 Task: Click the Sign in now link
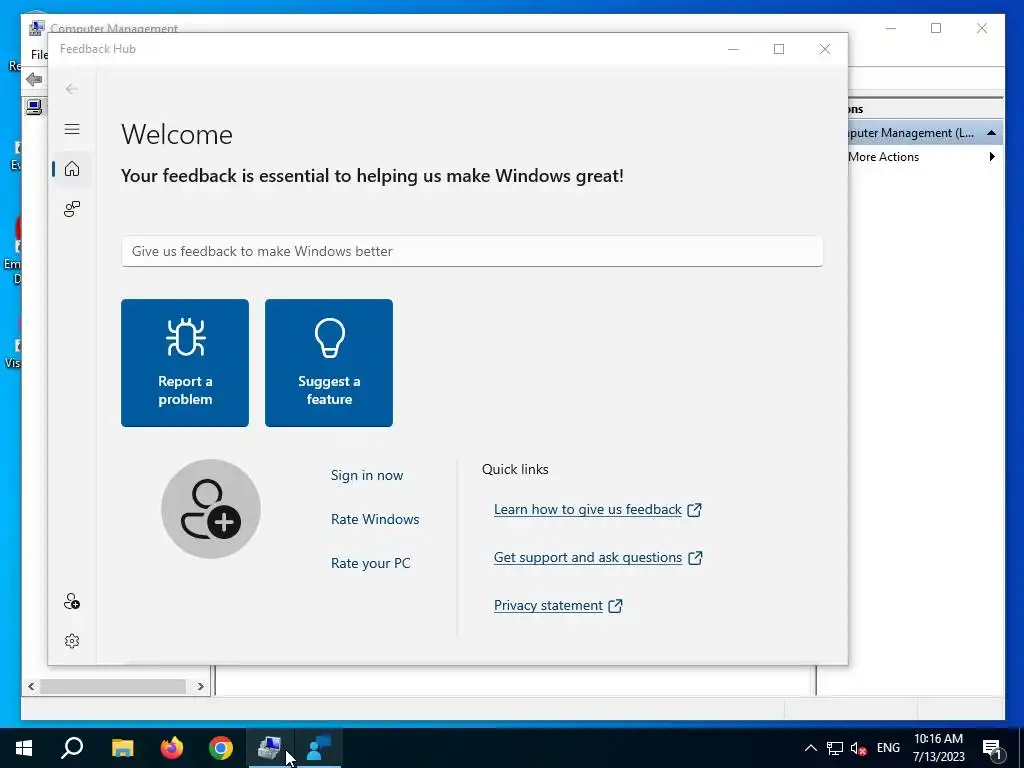click(367, 475)
